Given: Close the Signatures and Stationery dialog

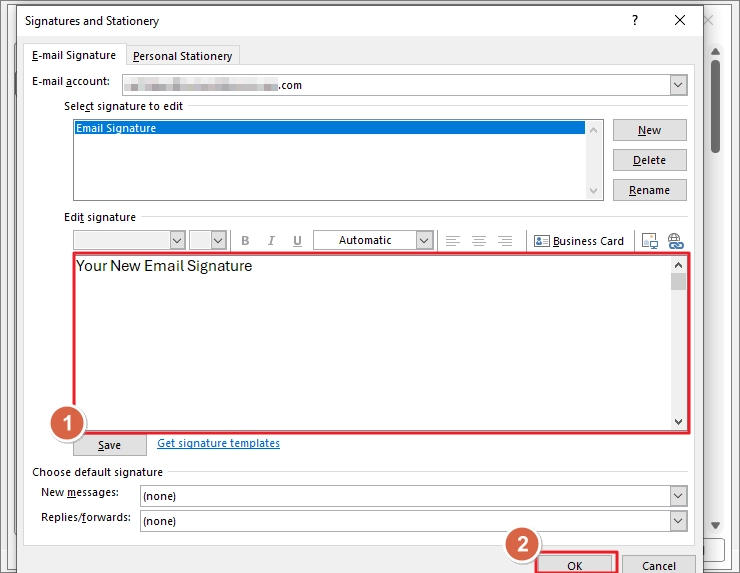Looking at the screenshot, I should pyautogui.click(x=680, y=20).
